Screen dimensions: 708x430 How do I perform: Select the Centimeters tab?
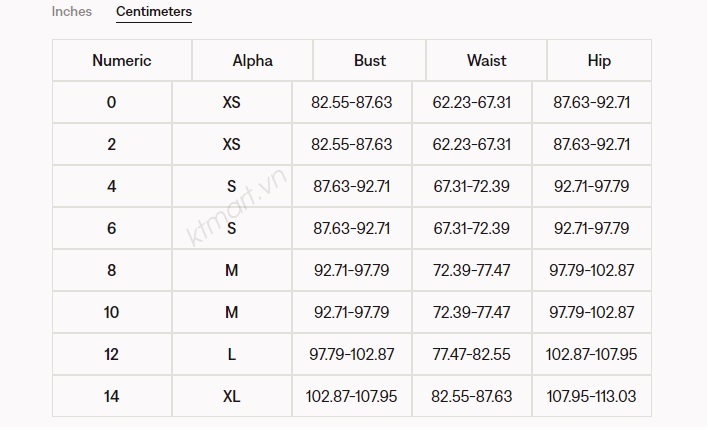point(154,12)
